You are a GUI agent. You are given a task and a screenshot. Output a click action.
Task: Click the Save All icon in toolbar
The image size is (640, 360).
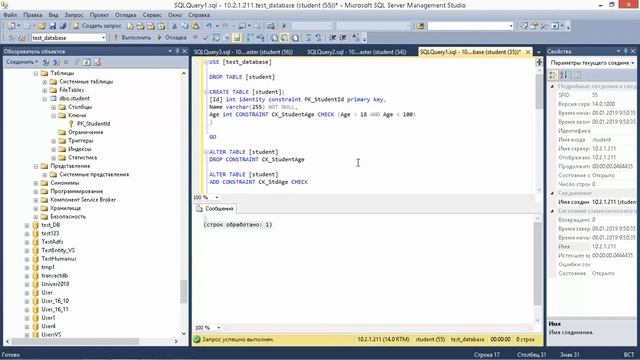62,26
